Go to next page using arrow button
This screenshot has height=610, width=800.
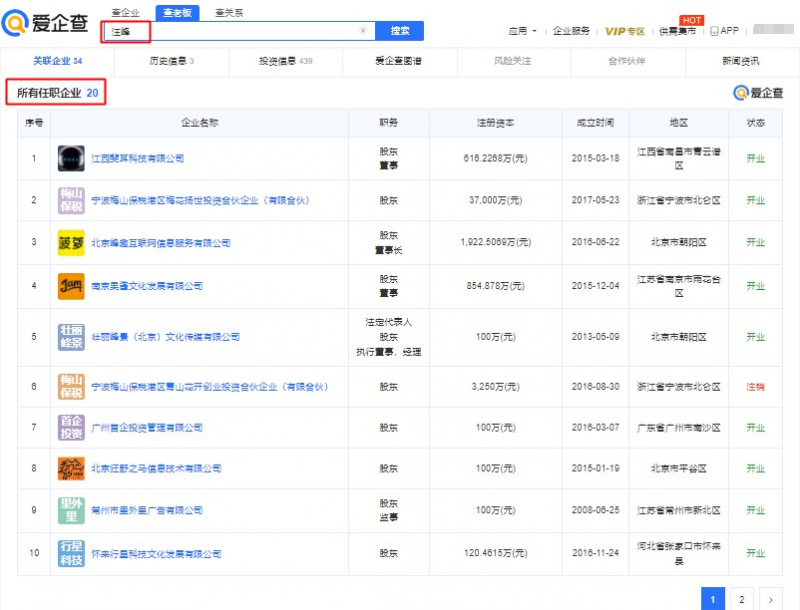click(769, 599)
